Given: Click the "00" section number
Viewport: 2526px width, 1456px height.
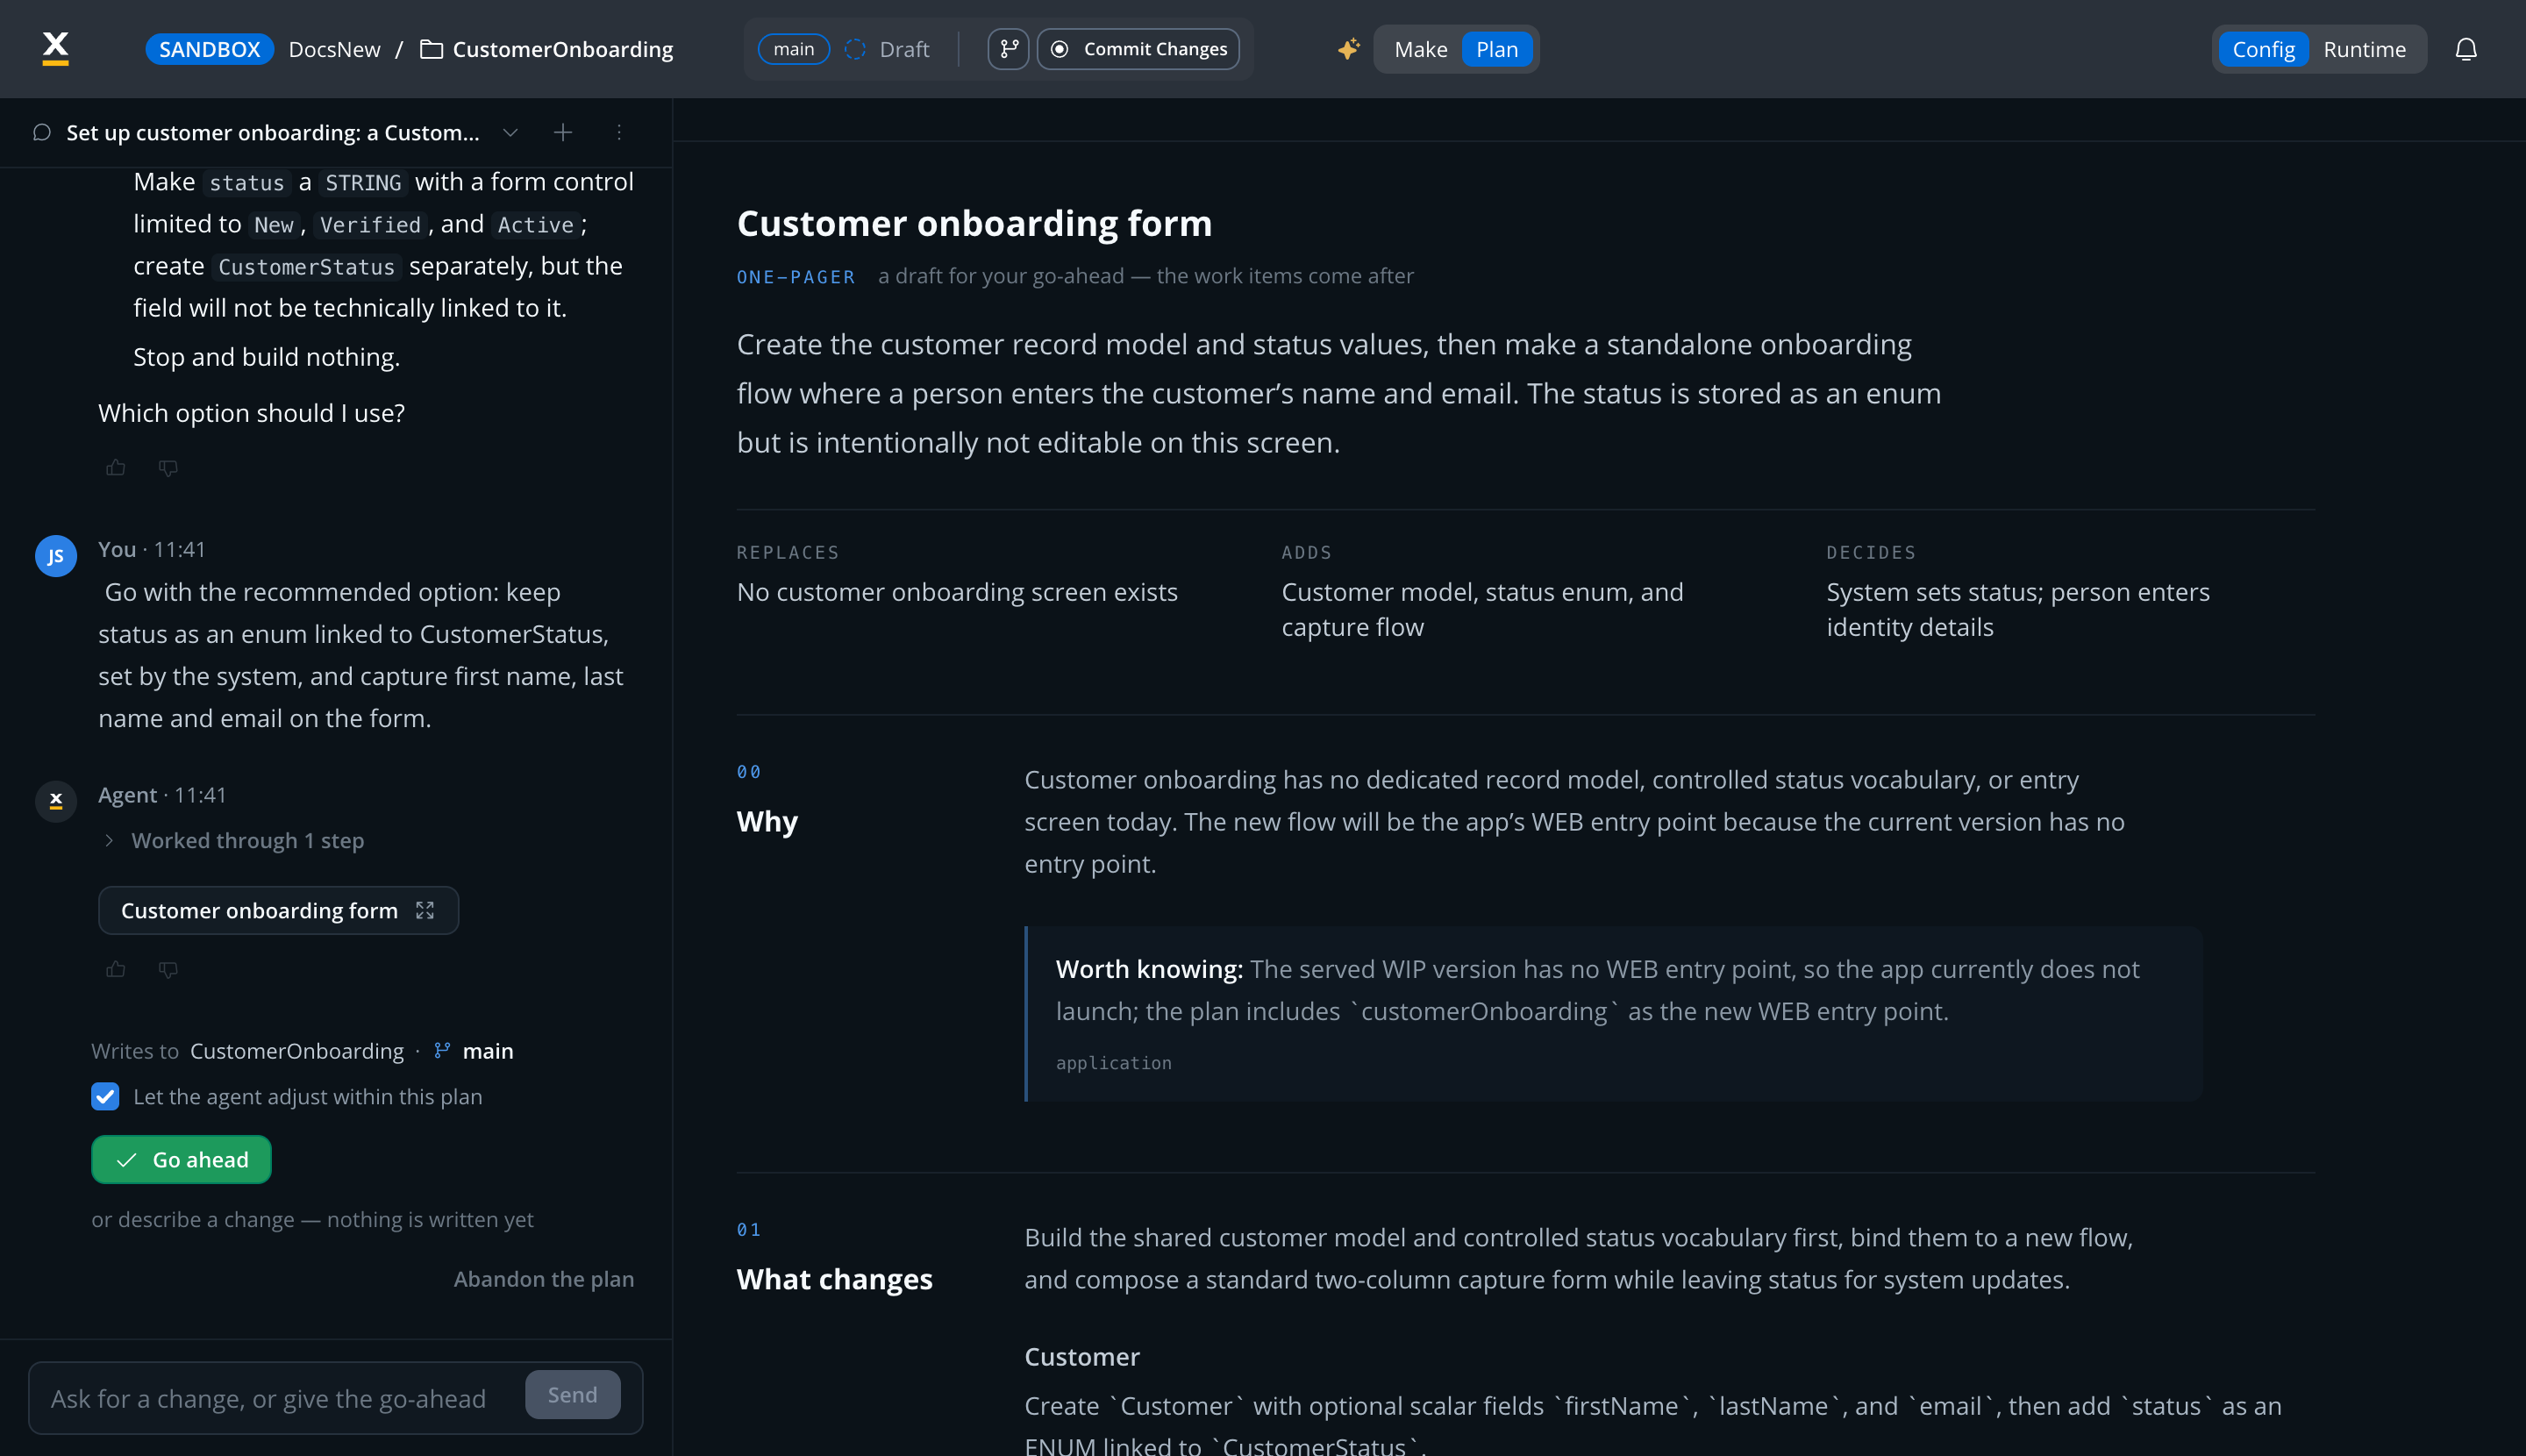Looking at the screenshot, I should coord(749,771).
